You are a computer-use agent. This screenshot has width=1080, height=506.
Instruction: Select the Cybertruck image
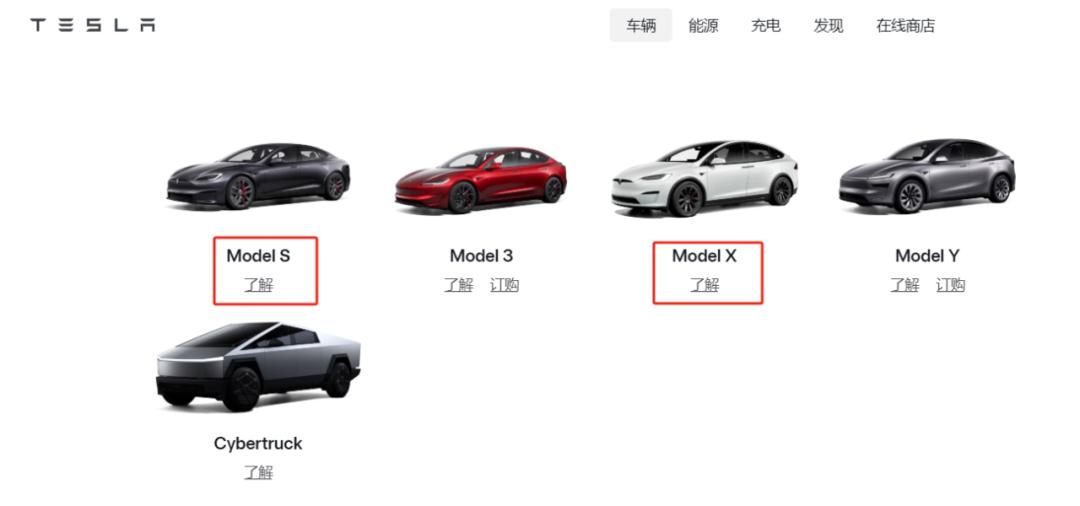coord(258,366)
